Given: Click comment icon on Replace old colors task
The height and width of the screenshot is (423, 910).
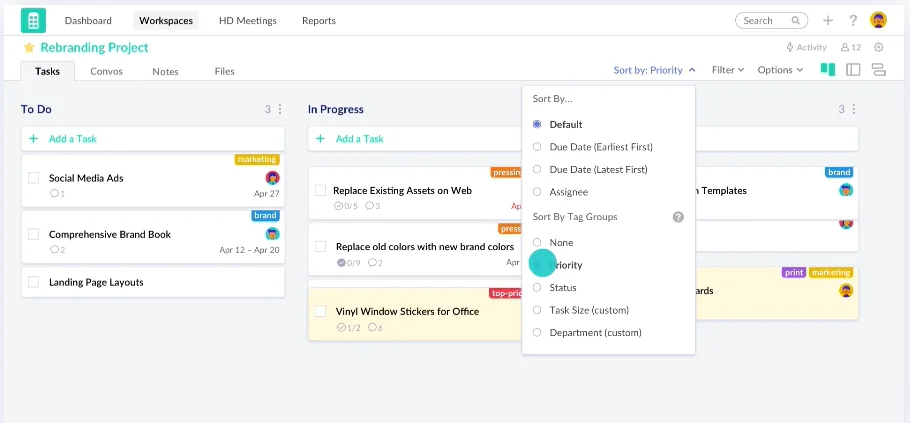Looking at the screenshot, I should coord(372,263).
